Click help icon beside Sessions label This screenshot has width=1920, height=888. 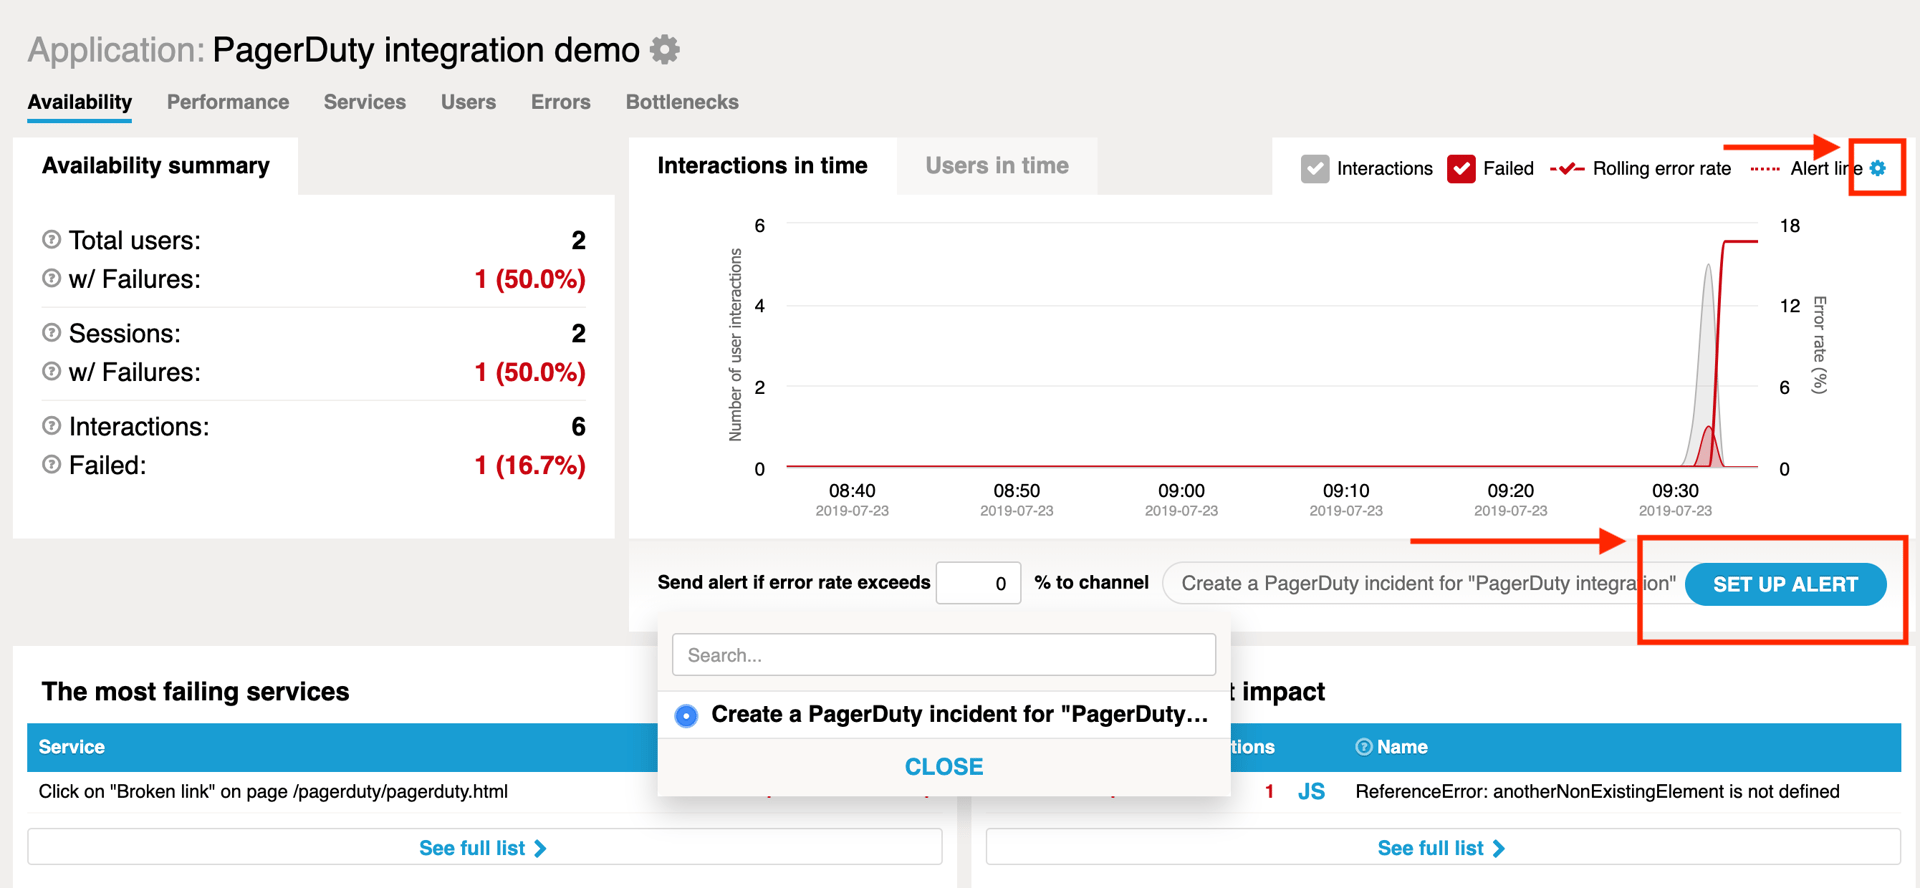(x=51, y=333)
